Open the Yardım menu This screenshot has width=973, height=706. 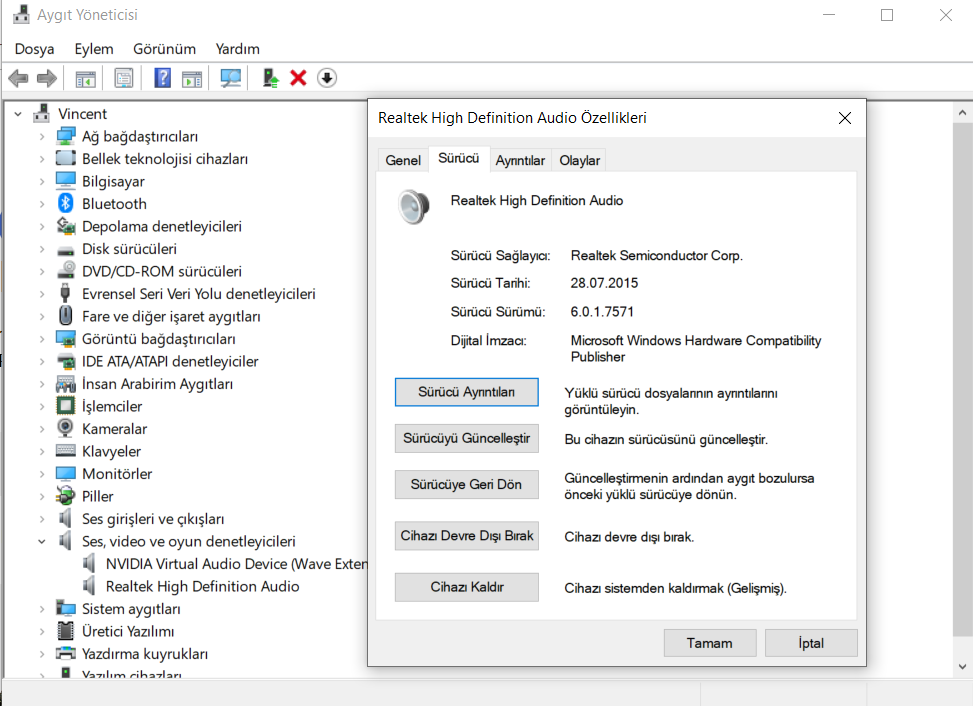pos(238,49)
